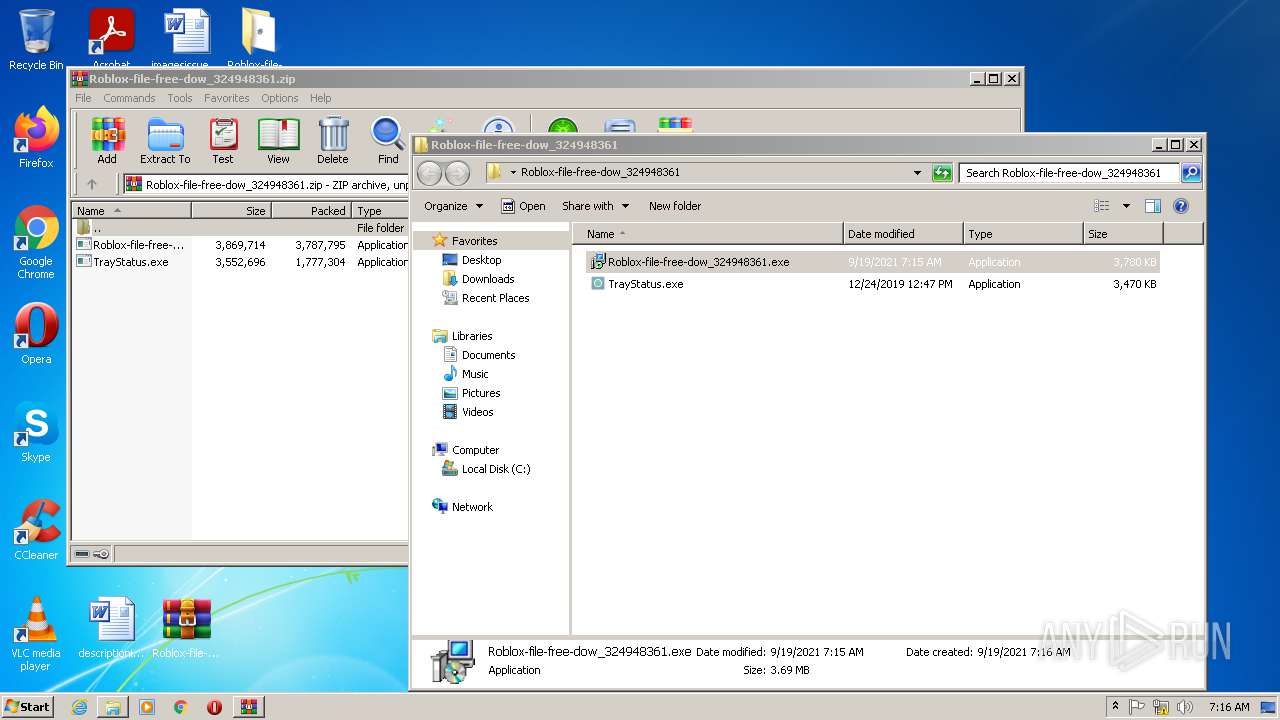Select Local Disk (C:) in navigation pane
Image resolution: width=1280 pixels, height=720 pixels.
[x=495, y=469]
